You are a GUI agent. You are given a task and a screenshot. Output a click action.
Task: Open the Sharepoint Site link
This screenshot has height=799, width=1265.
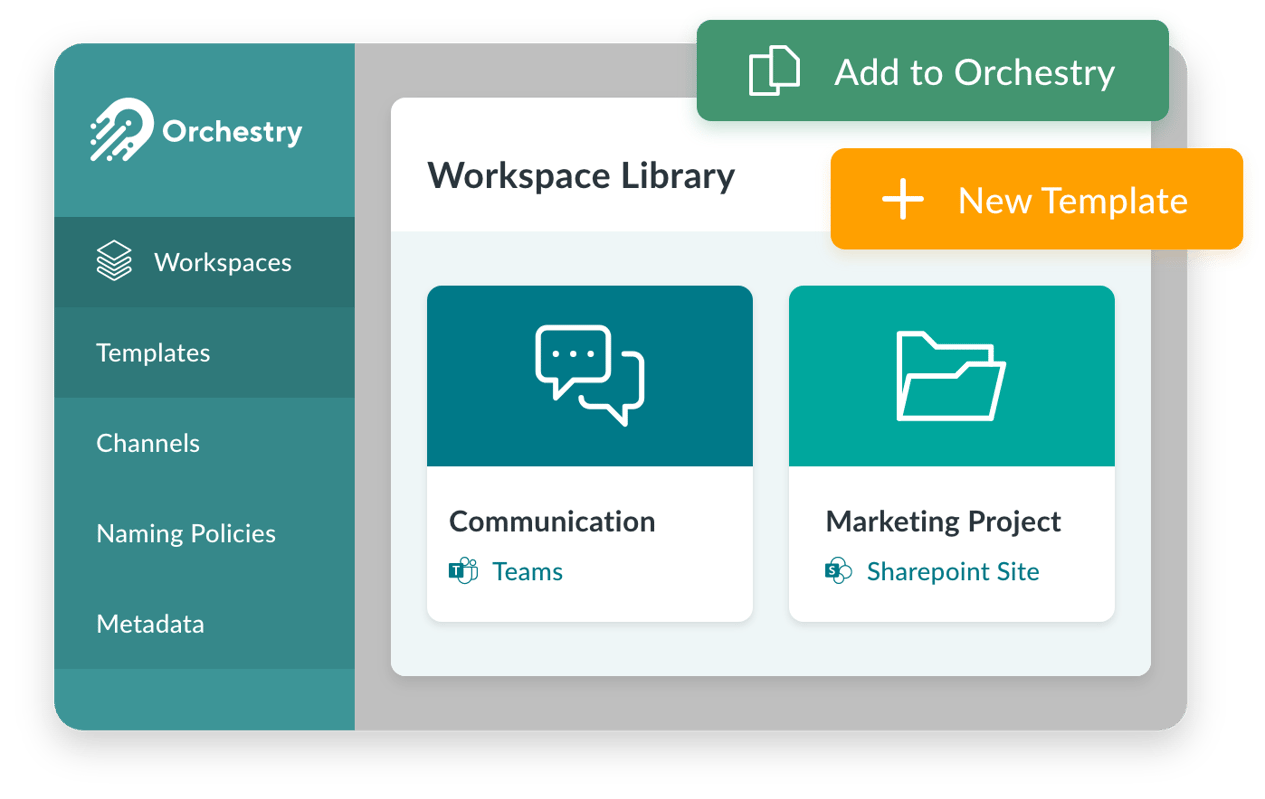click(953, 571)
